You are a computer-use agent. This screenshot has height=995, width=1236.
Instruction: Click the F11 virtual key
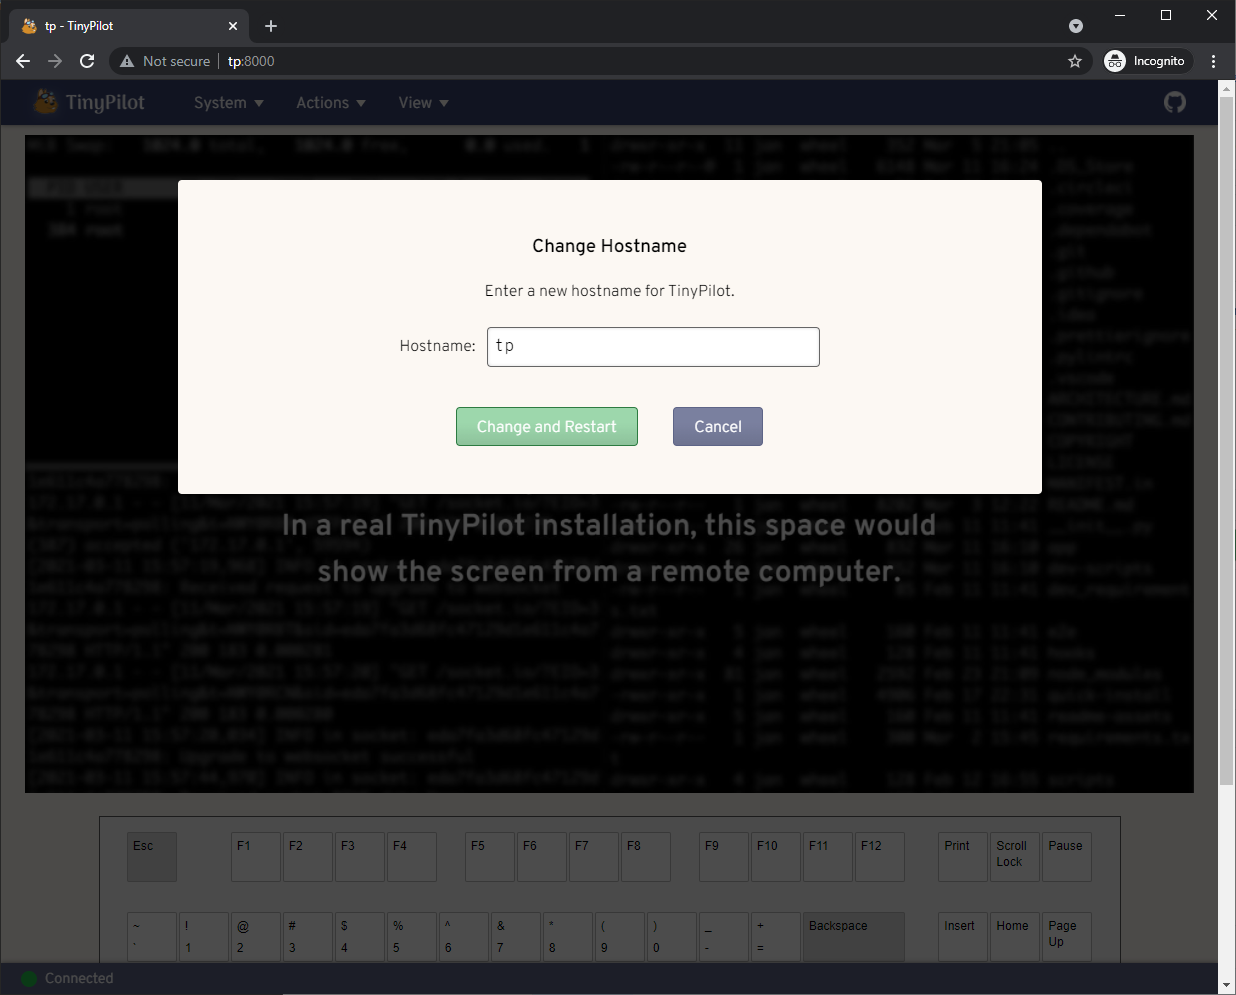click(x=828, y=857)
